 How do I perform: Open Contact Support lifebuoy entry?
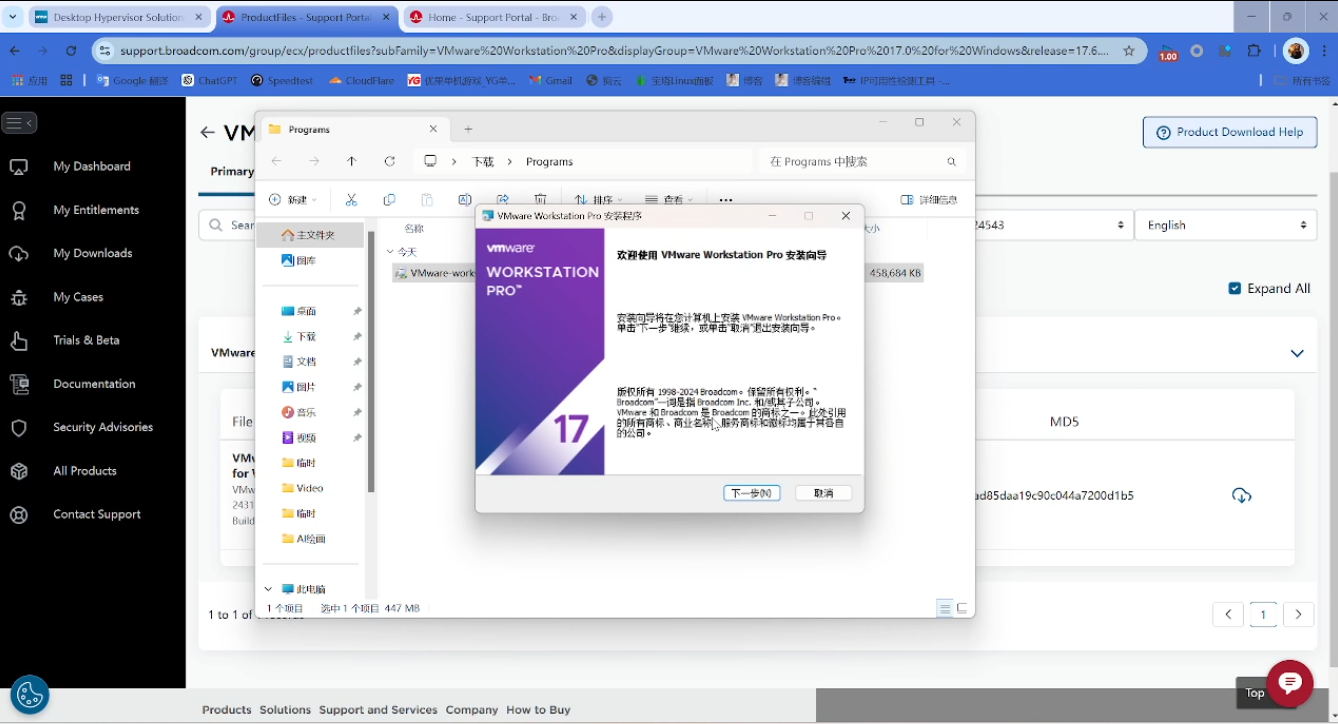click(97, 514)
